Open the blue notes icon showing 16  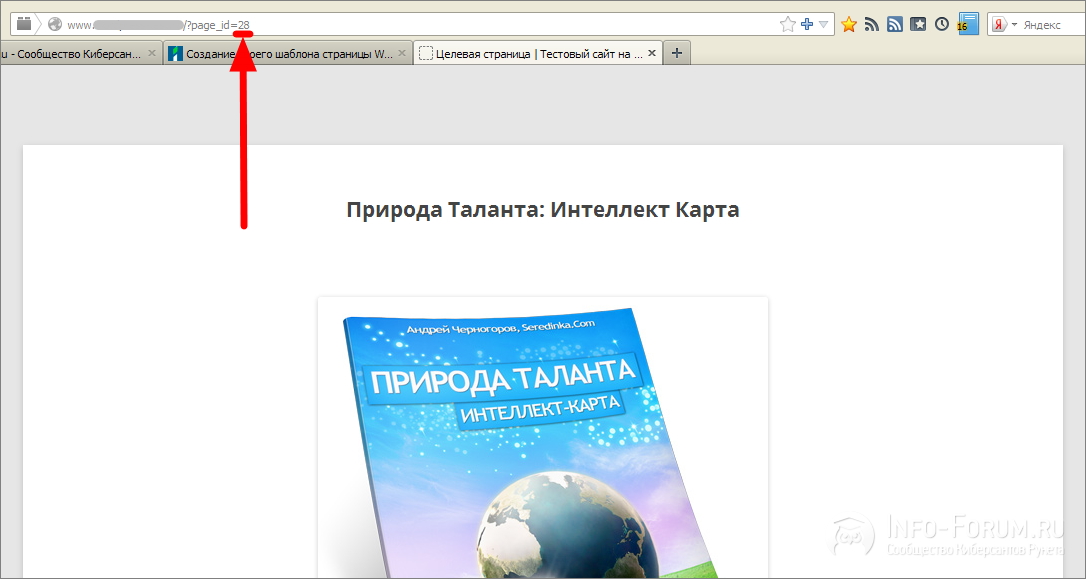tap(968, 24)
